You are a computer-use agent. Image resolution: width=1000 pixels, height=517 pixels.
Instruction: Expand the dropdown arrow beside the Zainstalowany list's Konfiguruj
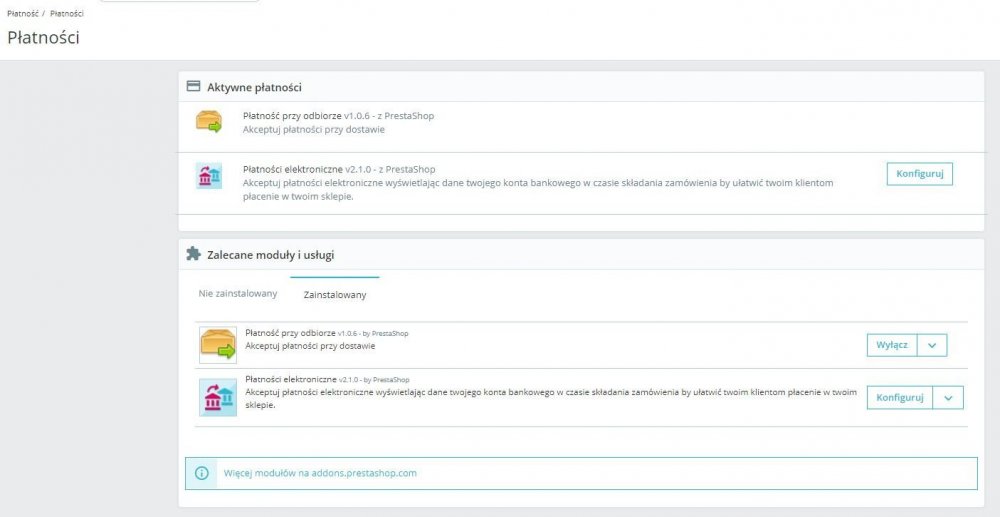(x=948, y=397)
